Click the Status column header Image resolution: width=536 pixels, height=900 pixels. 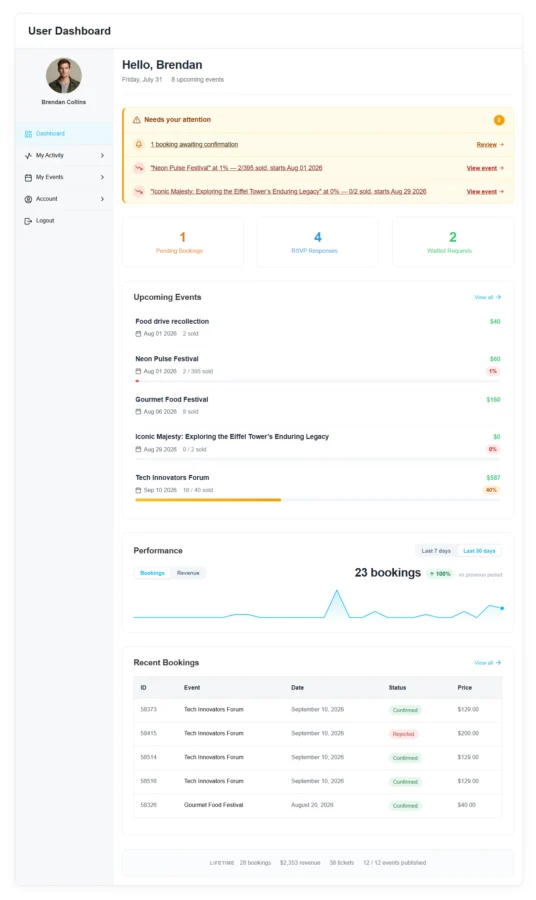[397, 688]
